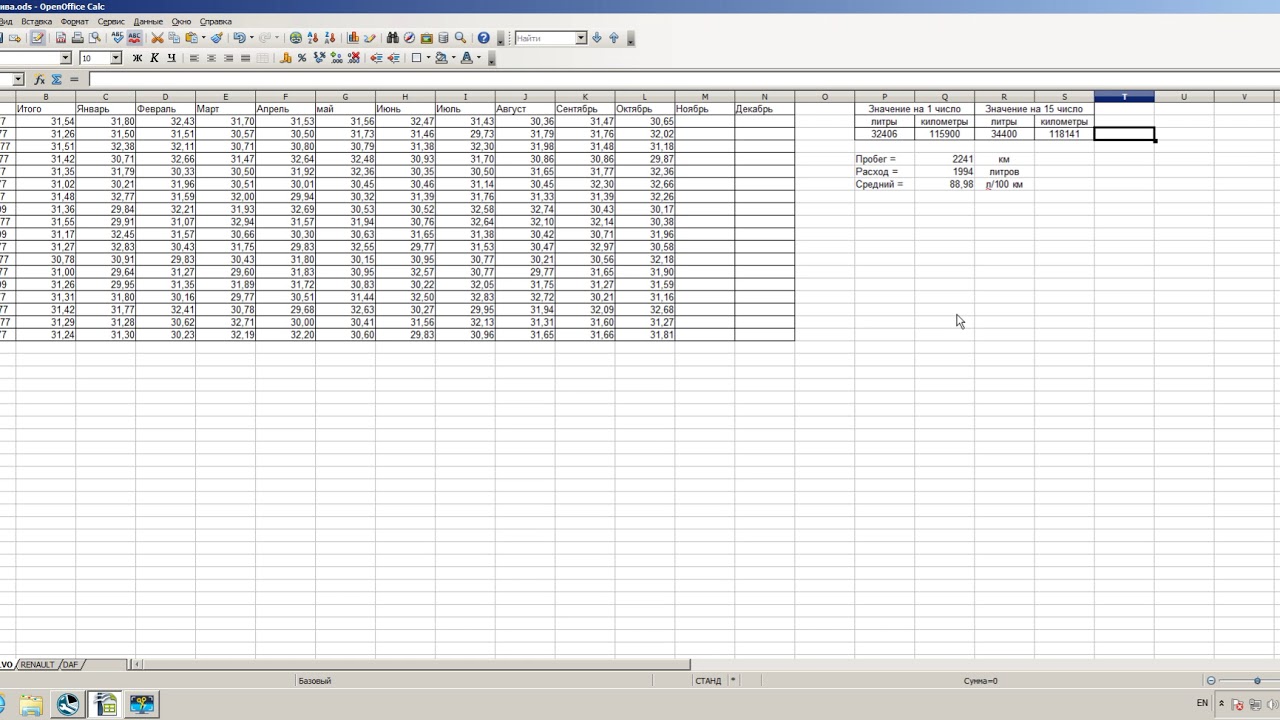Screen dimensions: 1280x720
Task: Click Find Next down arrow
Action: pos(597,38)
